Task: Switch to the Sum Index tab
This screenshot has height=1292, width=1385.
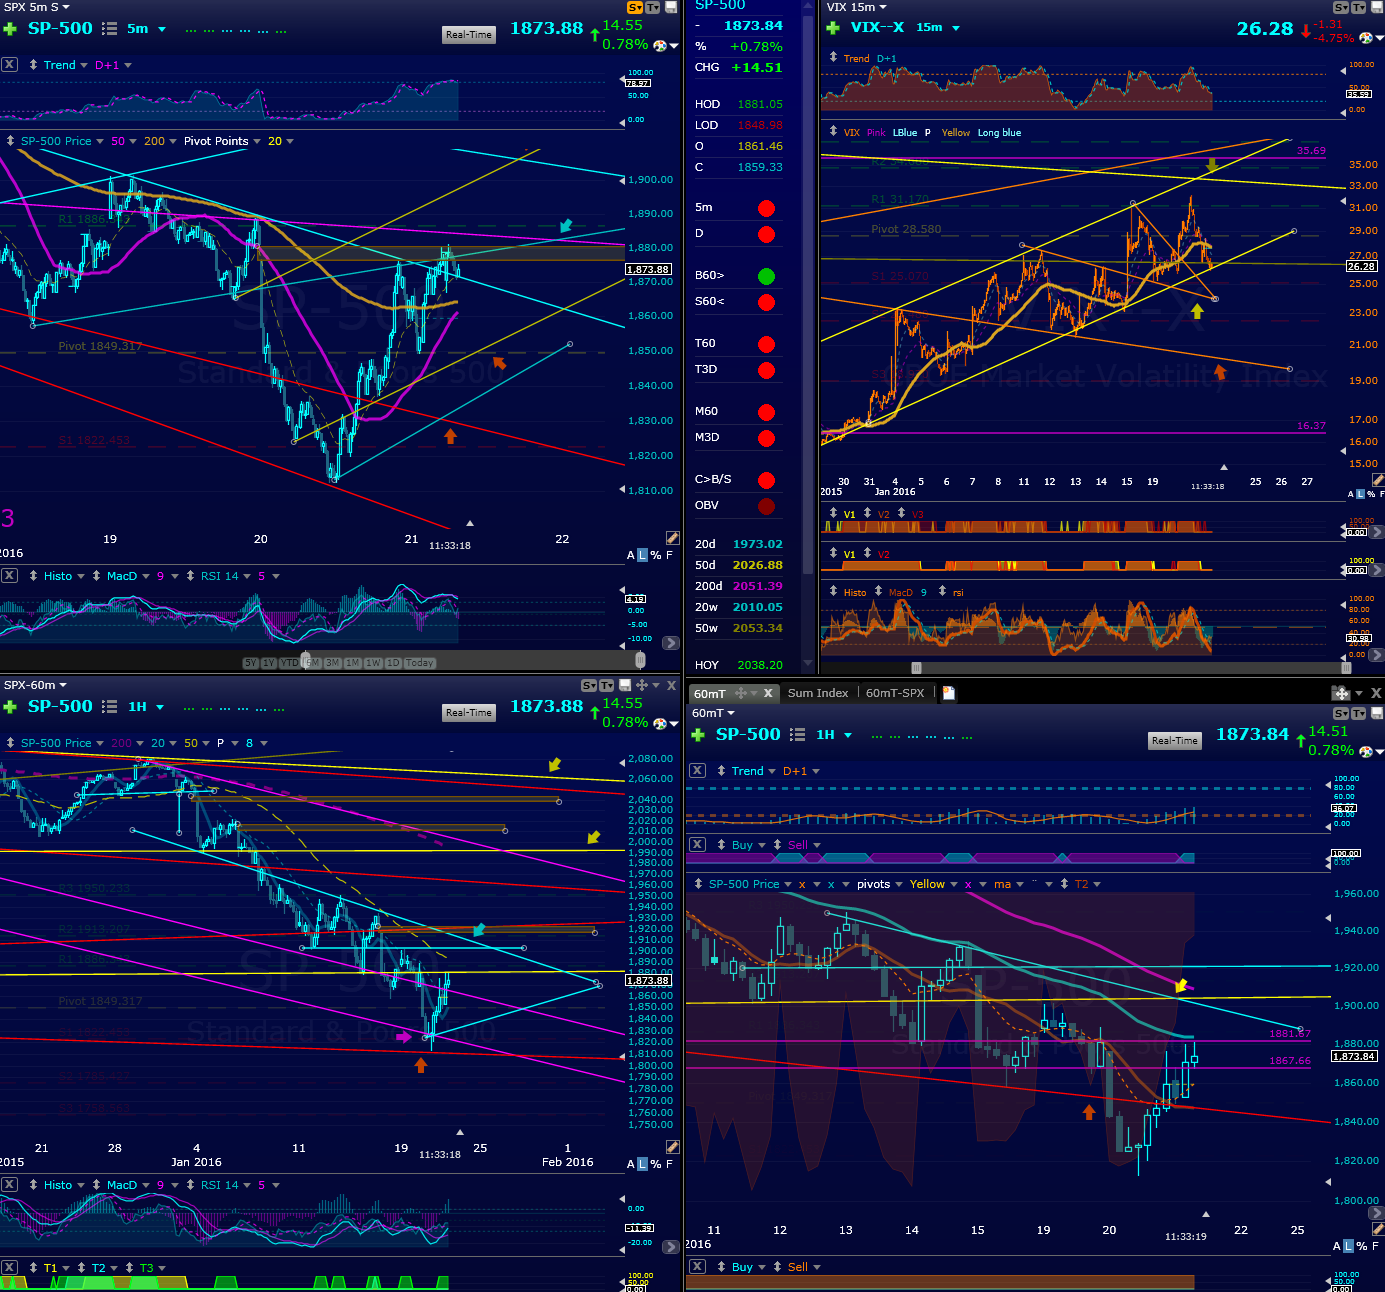Action: pos(817,693)
